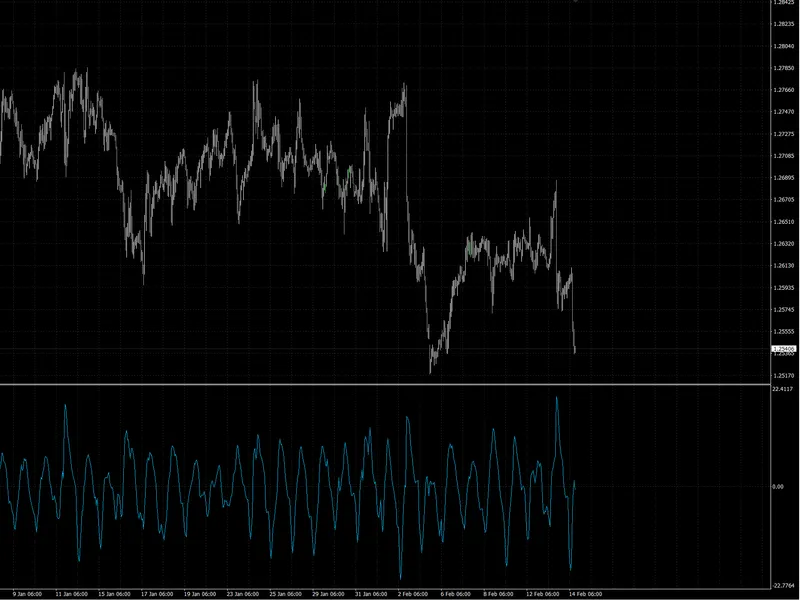800x600 pixels.
Task: Click the highest peak of the blue oscillator line
Action: (557, 398)
